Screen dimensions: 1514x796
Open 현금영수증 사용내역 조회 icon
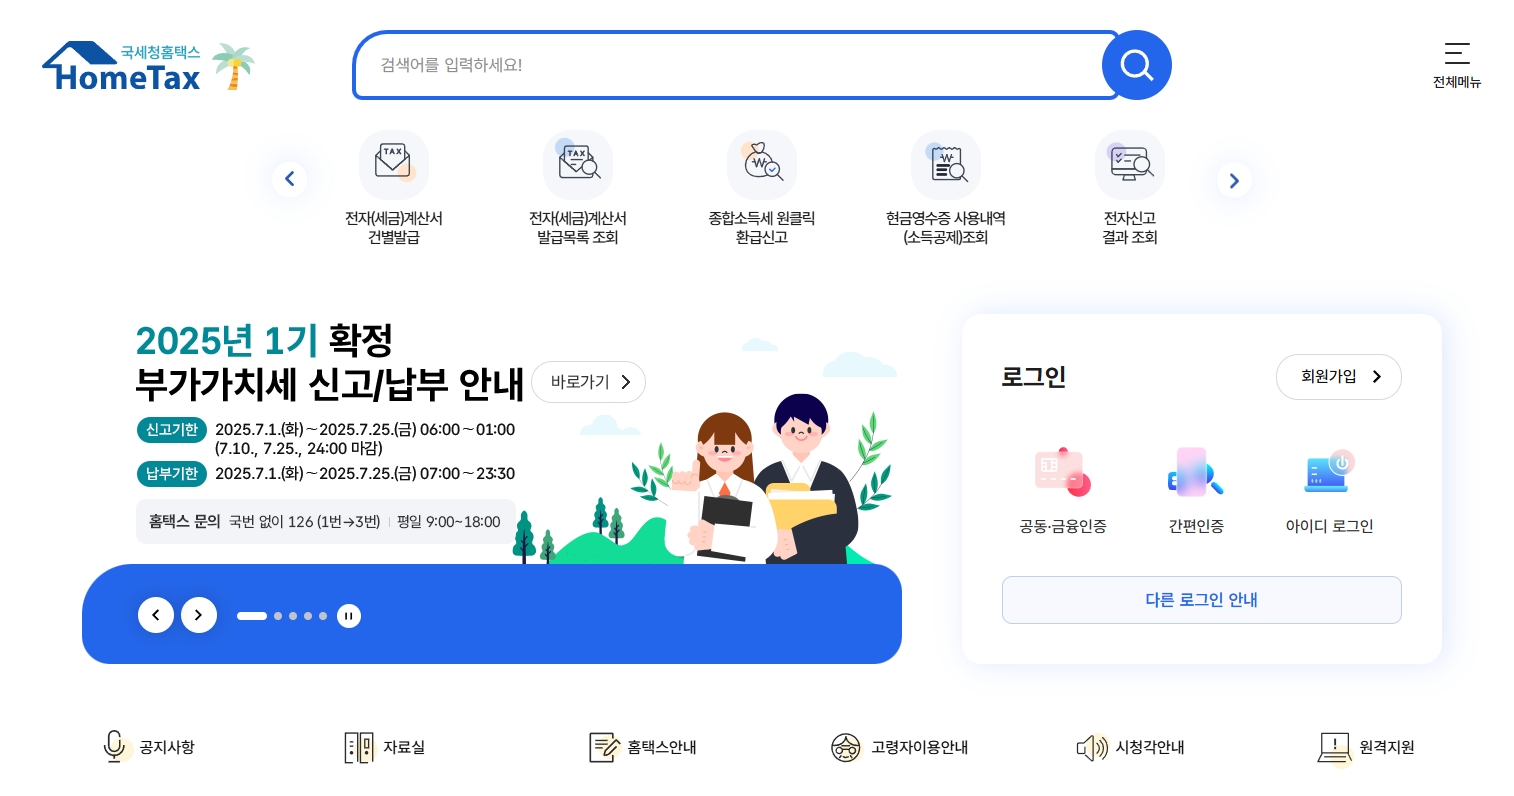946,165
